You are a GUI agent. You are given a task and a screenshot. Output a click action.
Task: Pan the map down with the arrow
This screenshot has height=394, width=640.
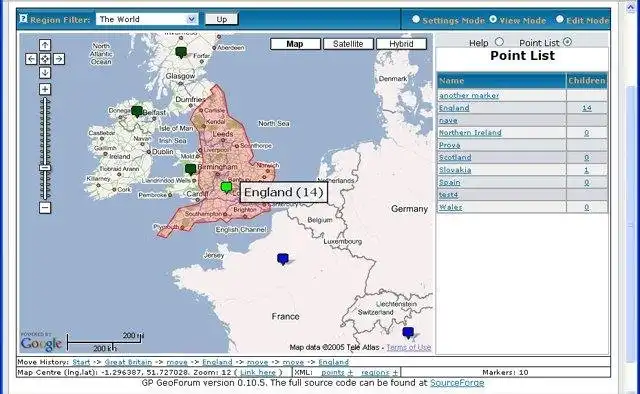pyautogui.click(x=45, y=73)
